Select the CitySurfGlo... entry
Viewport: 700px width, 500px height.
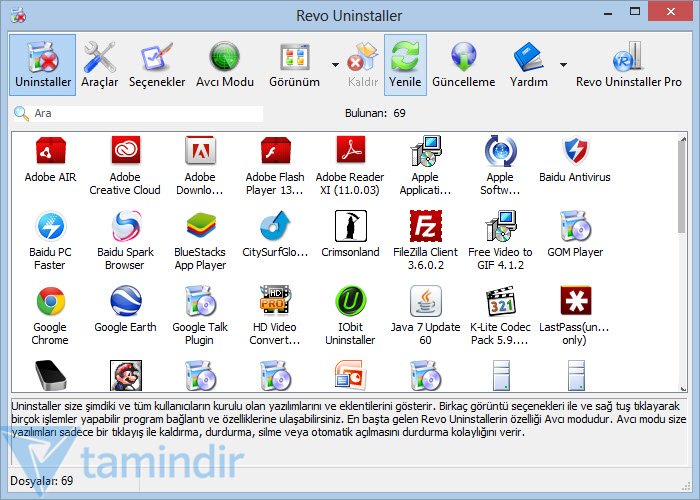pyautogui.click(x=275, y=235)
